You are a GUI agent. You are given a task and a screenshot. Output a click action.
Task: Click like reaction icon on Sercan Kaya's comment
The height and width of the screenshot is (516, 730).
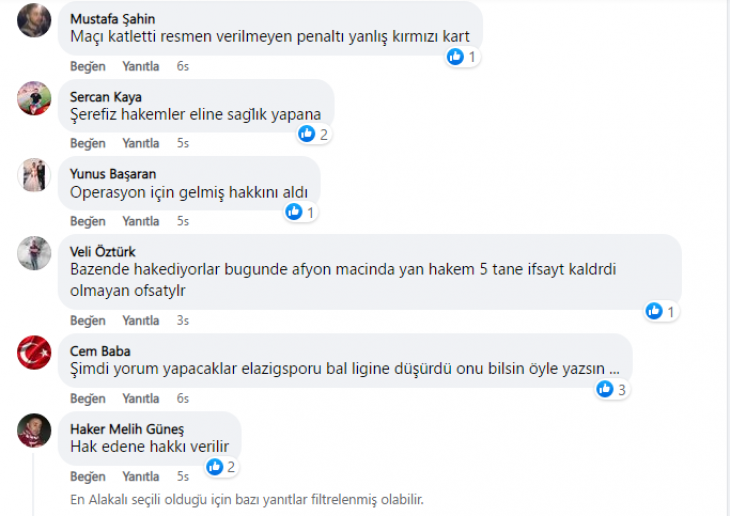click(x=309, y=133)
